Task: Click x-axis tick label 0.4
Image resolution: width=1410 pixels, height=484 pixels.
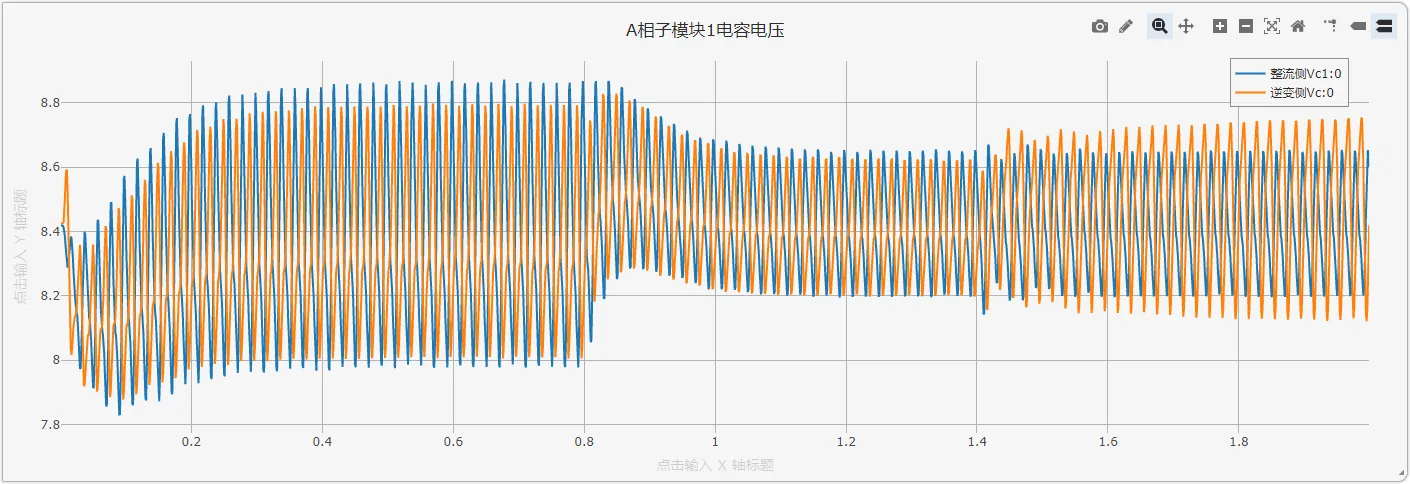Action: tap(322, 441)
